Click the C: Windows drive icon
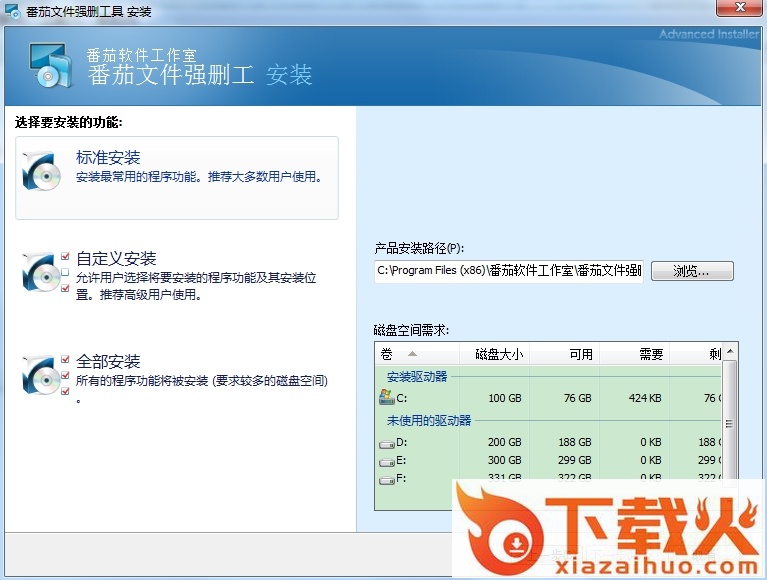 tap(386, 397)
